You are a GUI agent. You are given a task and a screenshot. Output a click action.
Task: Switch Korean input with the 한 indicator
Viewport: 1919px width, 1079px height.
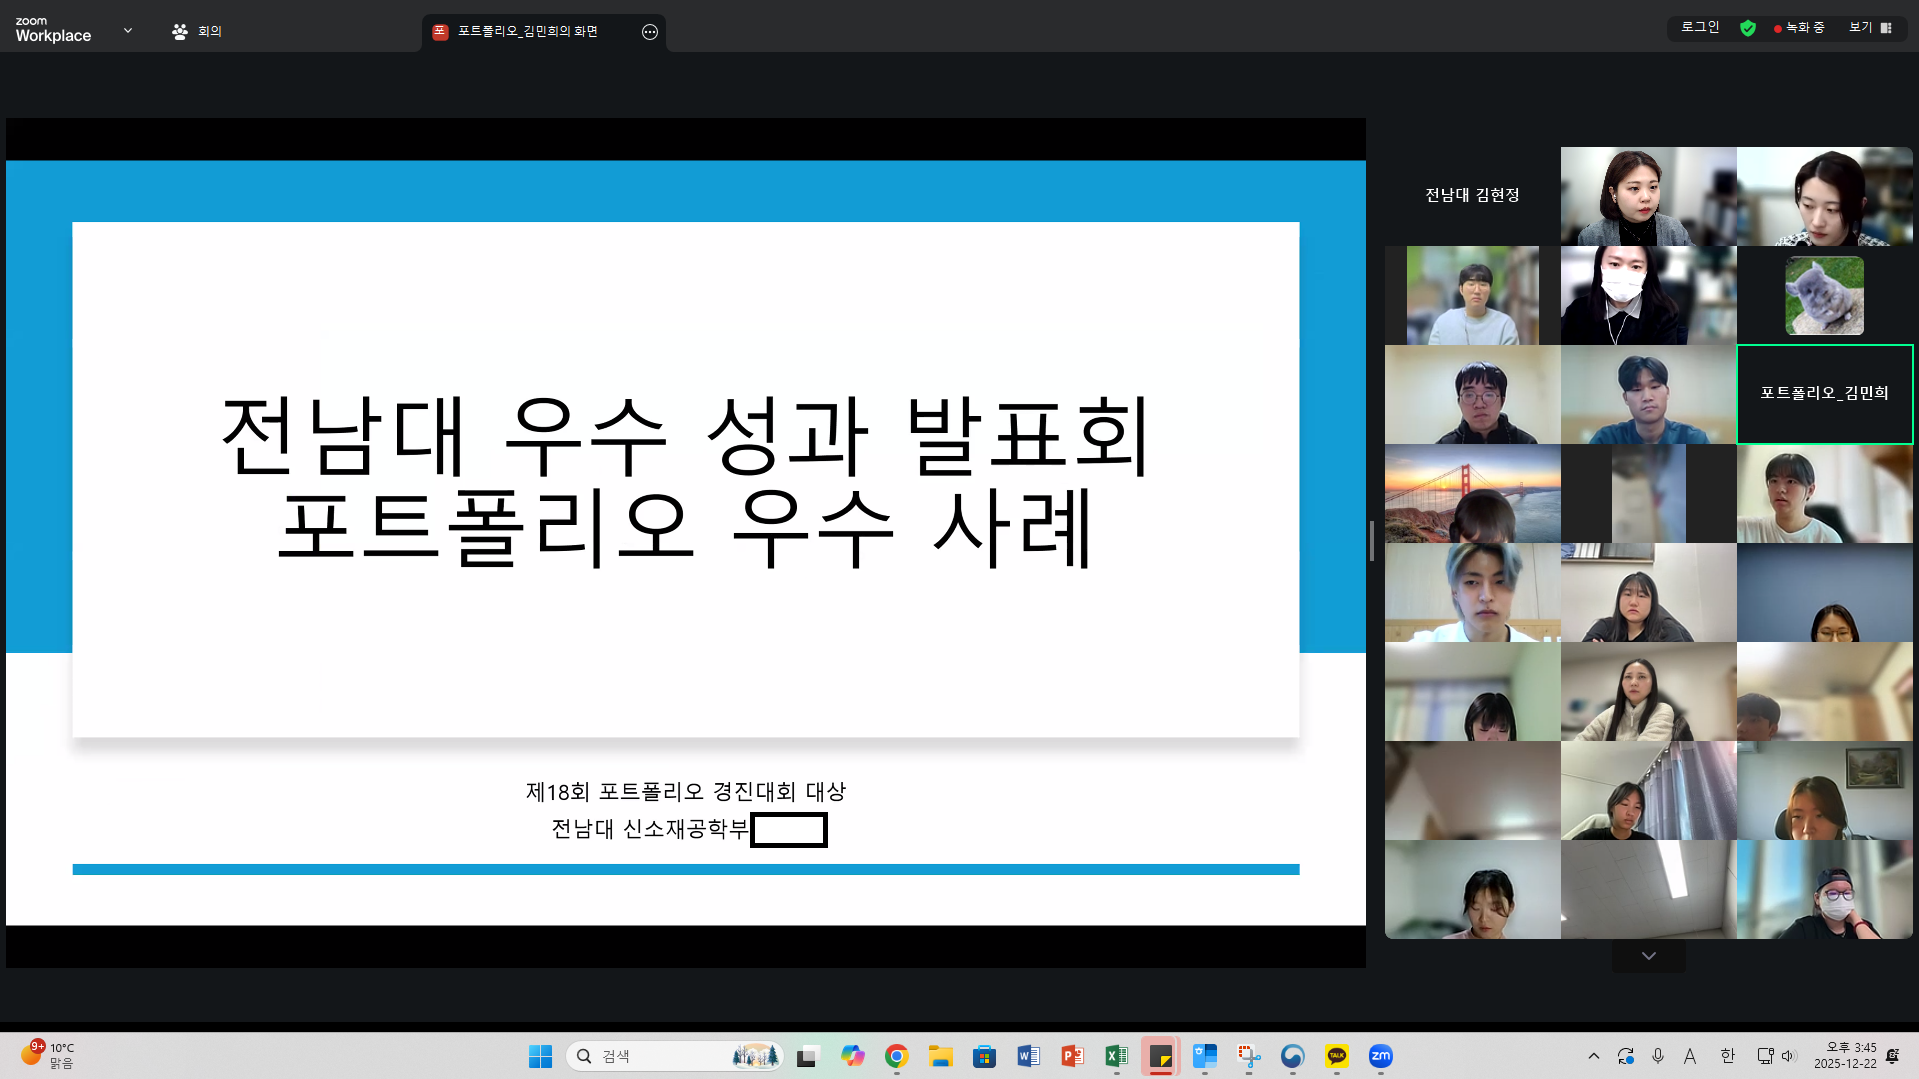pyautogui.click(x=1726, y=1056)
